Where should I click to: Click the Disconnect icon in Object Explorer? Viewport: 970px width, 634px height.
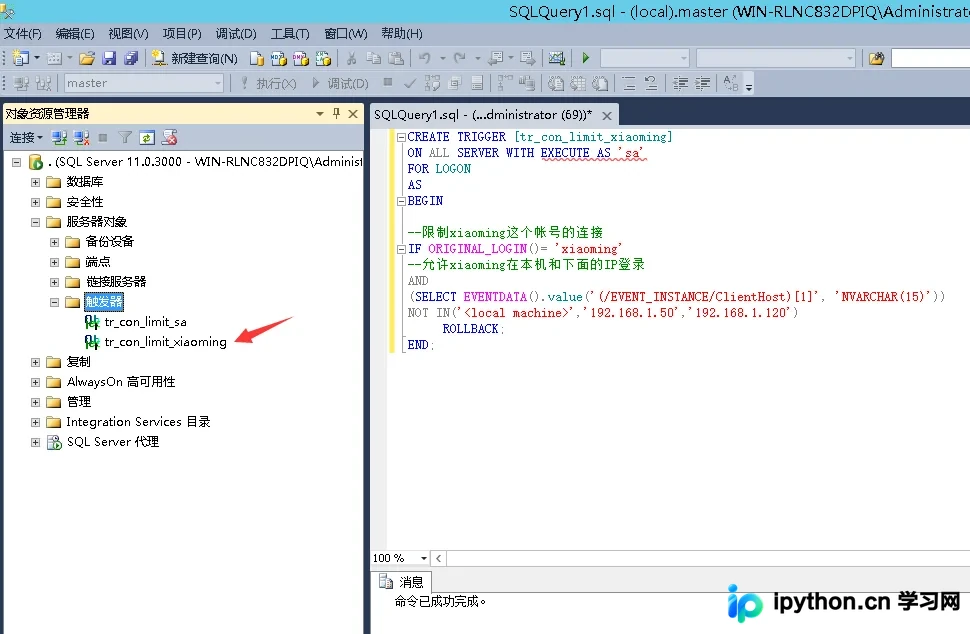82,137
